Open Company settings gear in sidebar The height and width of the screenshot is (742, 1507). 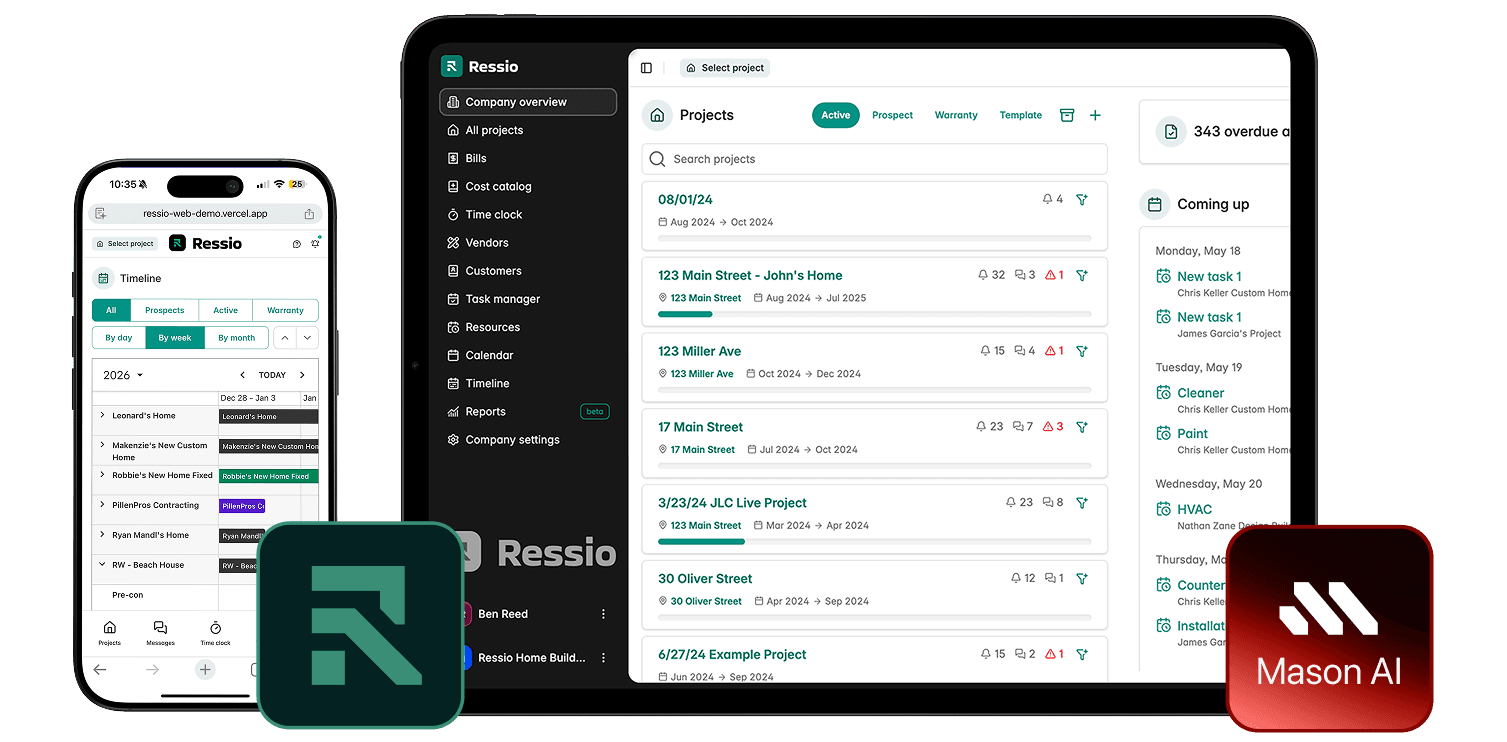[454, 440]
